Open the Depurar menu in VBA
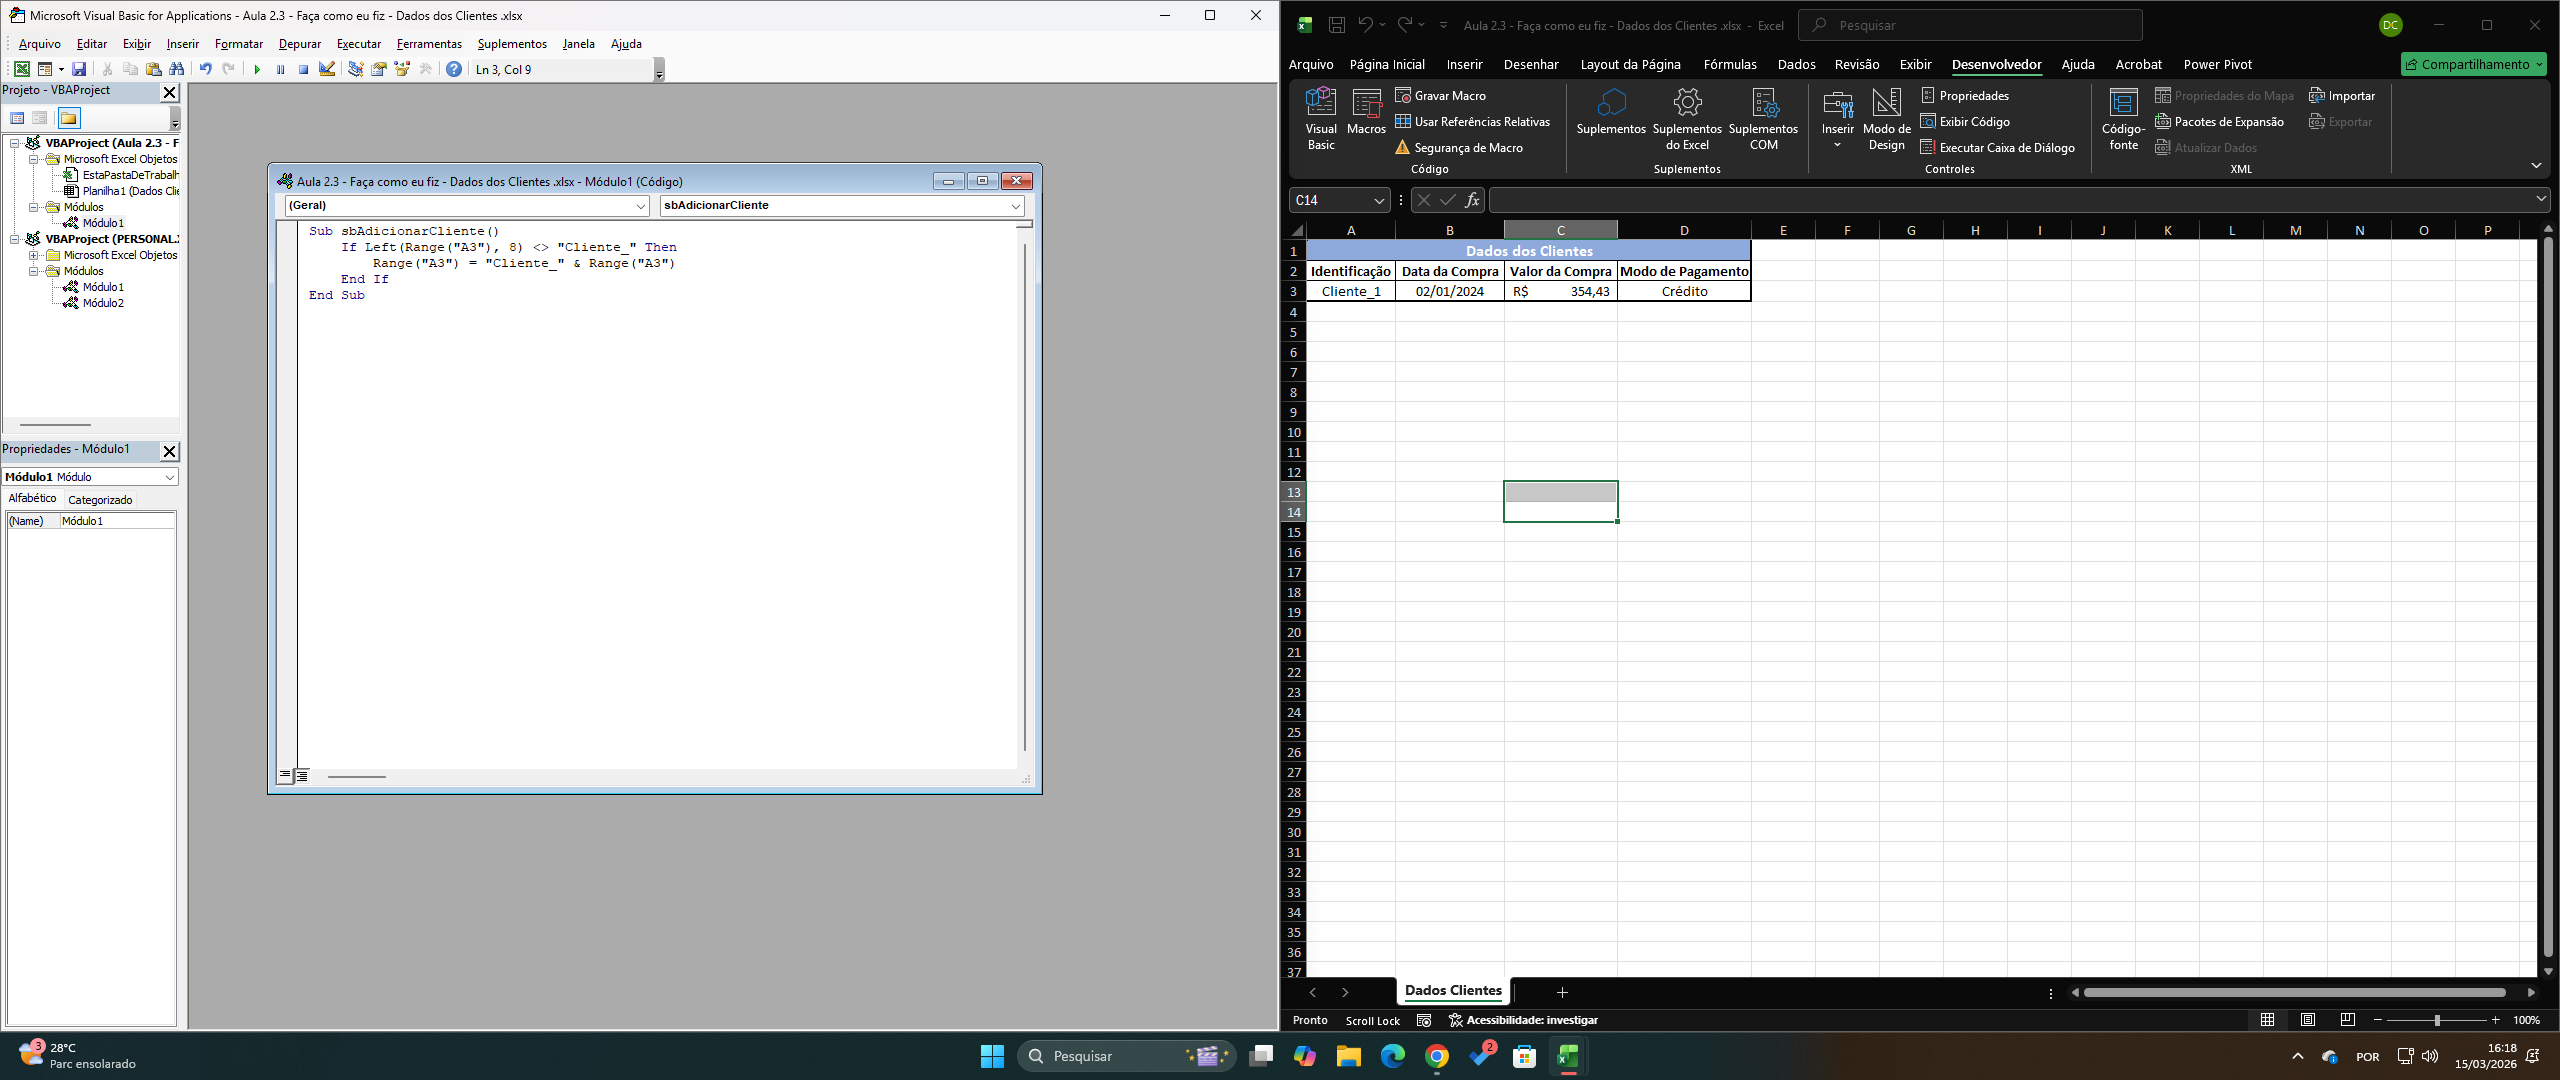The height and width of the screenshot is (1080, 2560). click(x=299, y=44)
